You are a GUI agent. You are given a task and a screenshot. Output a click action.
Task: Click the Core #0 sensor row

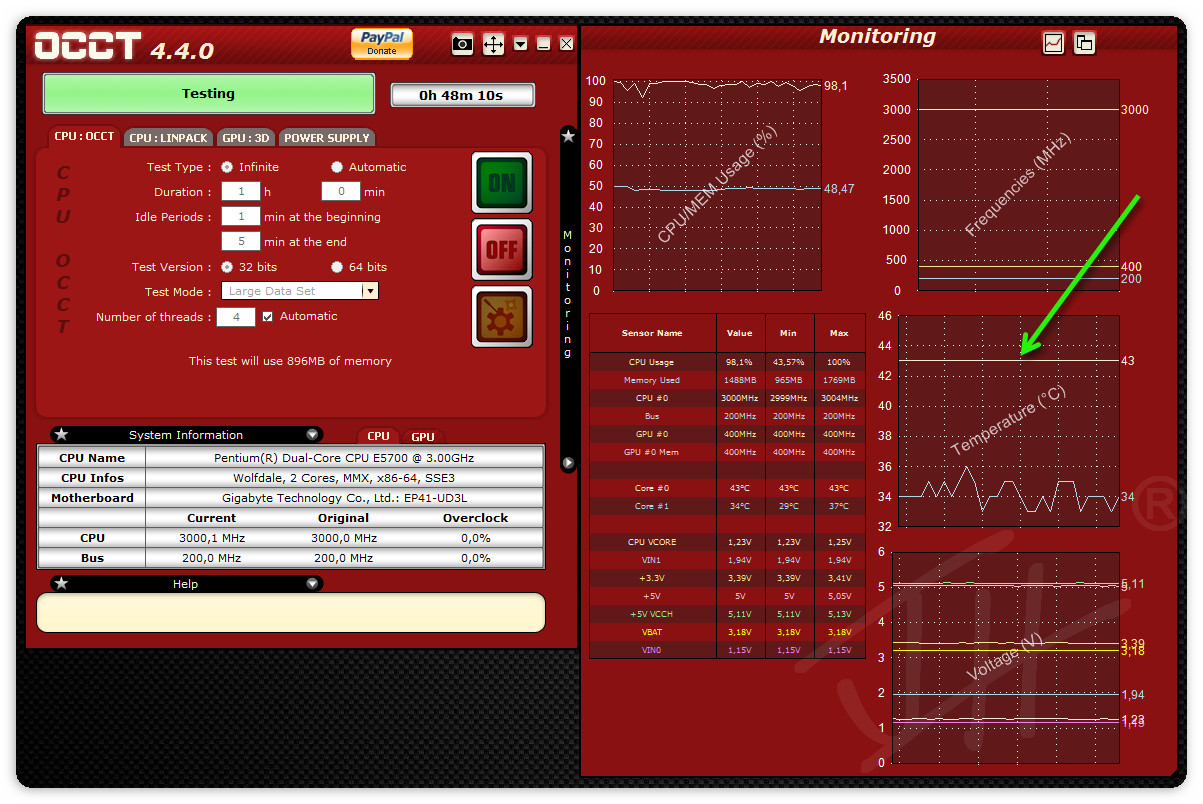pos(727,488)
